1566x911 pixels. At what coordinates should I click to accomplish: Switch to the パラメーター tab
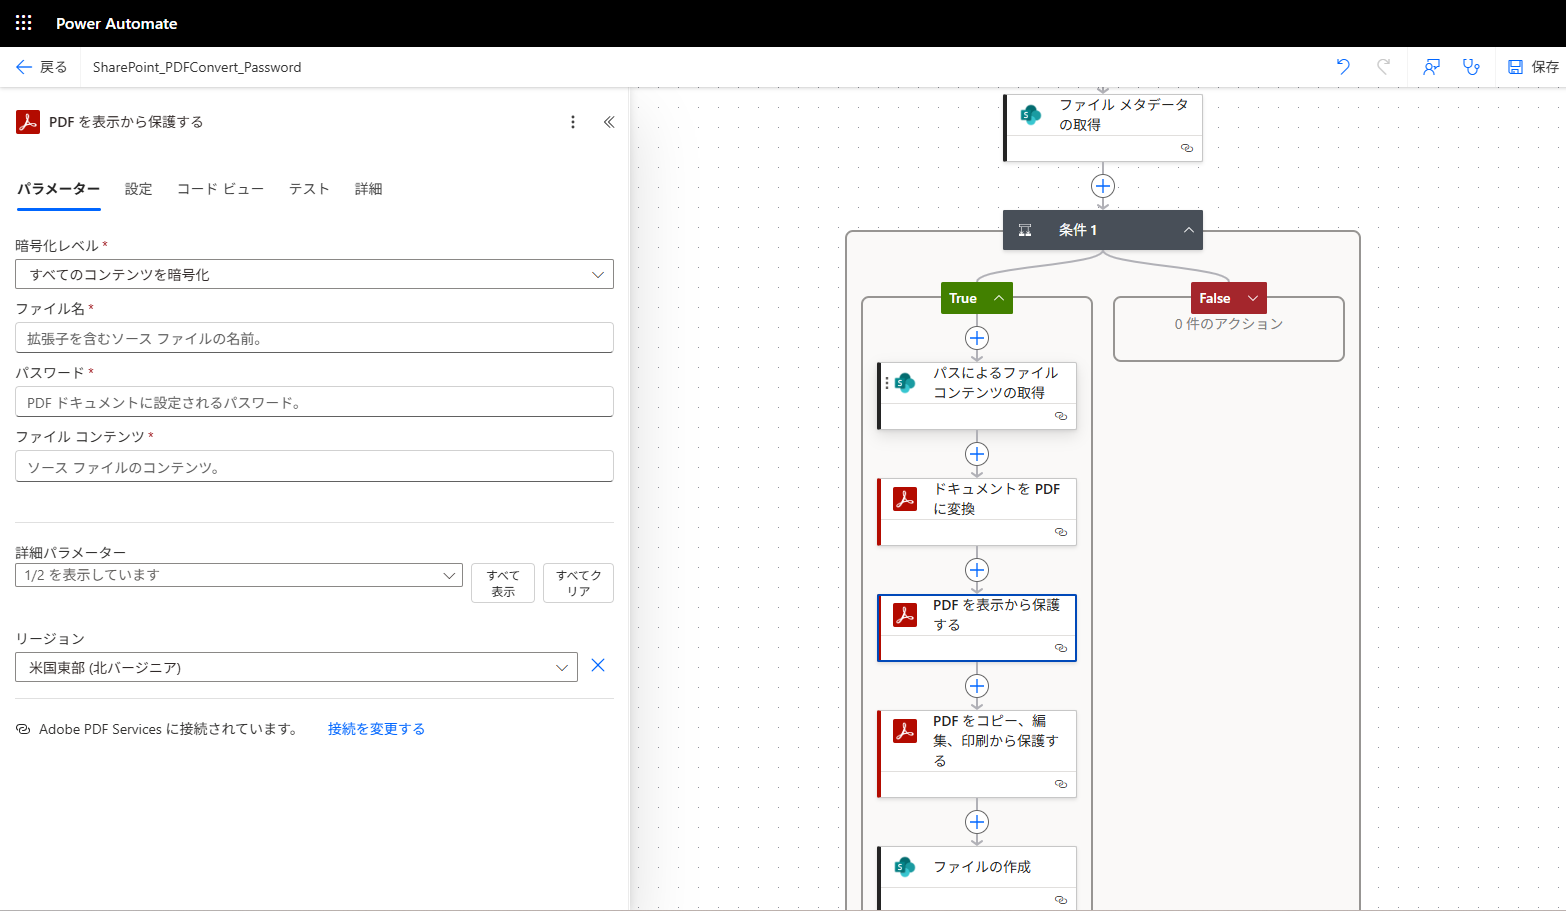[58, 189]
